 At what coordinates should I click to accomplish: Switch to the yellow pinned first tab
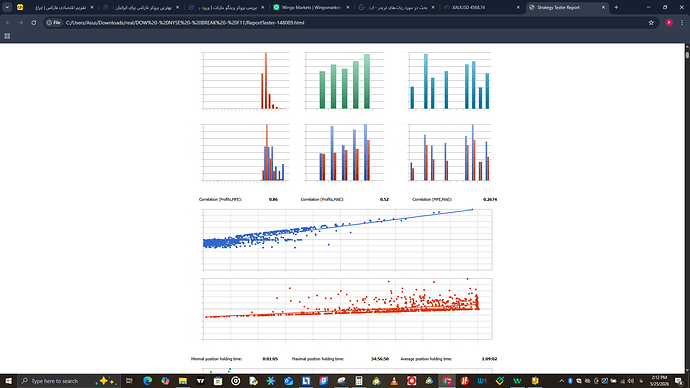pos(20,7)
